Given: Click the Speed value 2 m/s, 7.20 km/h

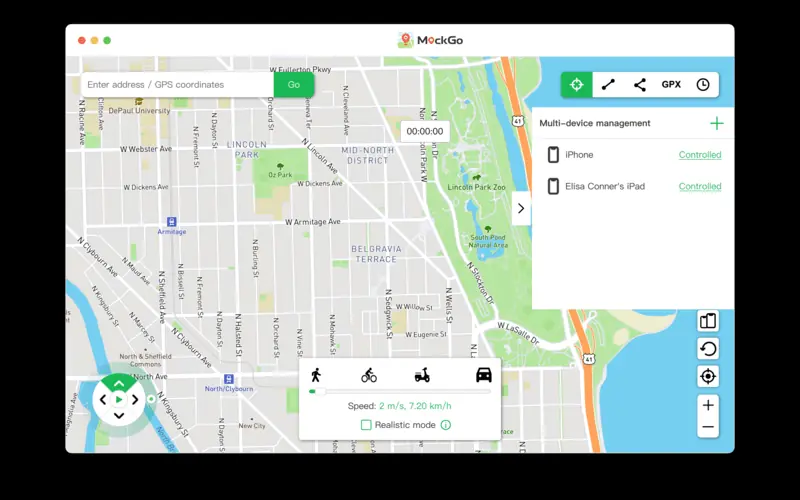Looking at the screenshot, I should click(x=415, y=406).
